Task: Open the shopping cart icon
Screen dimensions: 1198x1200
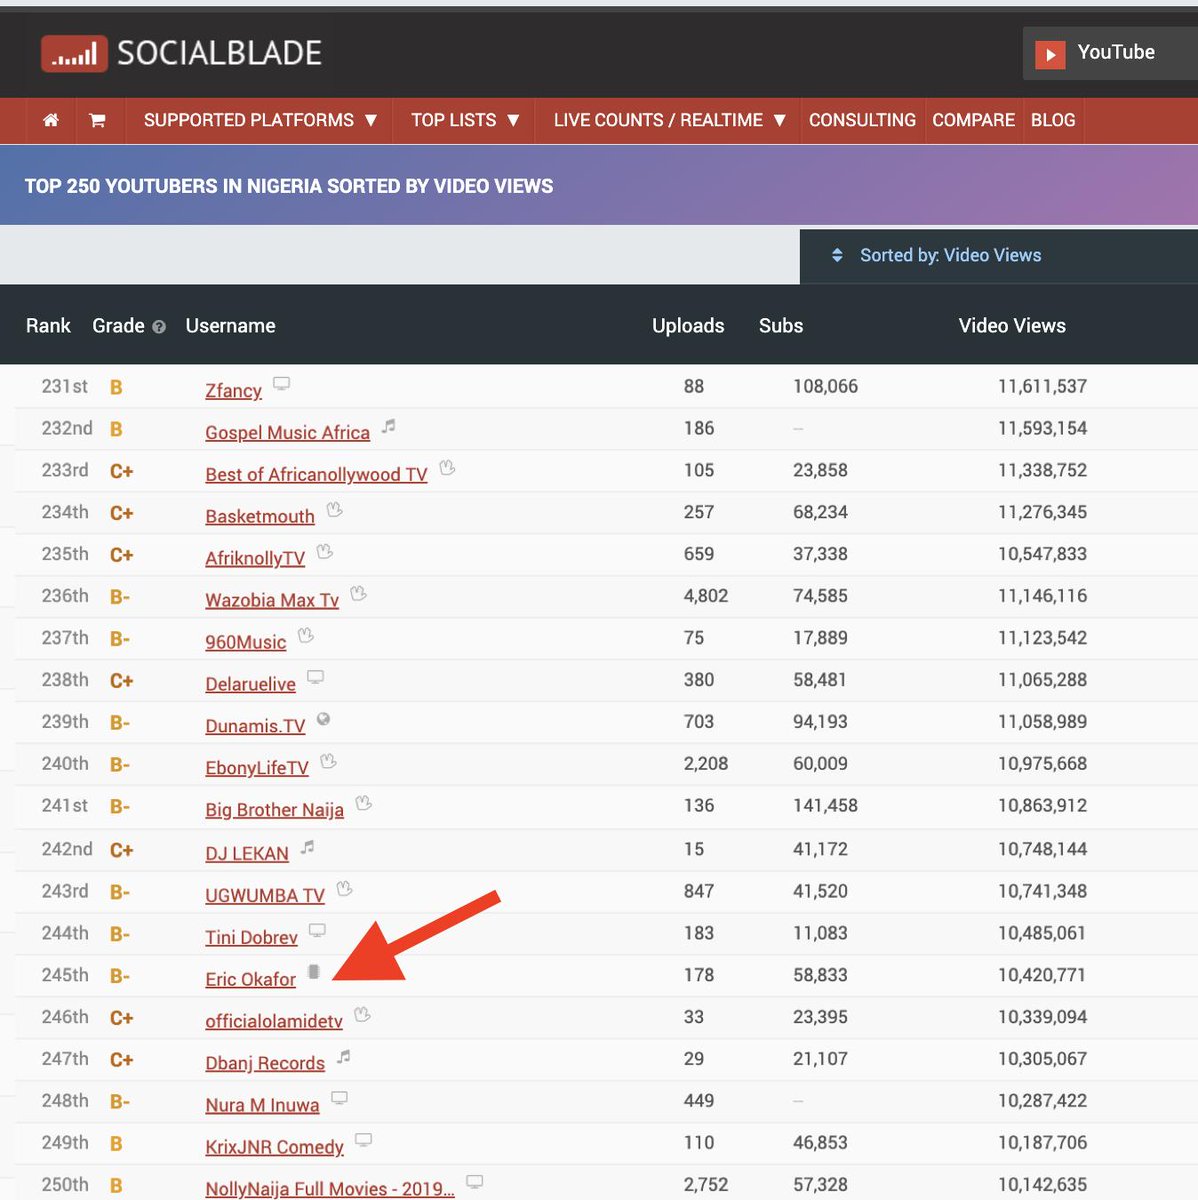Action: (97, 120)
